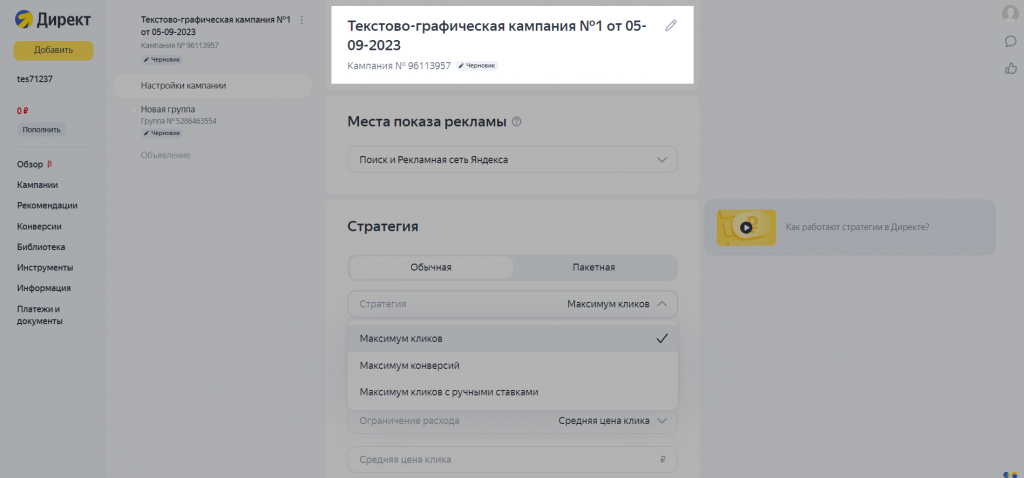Screen dimensions: 1024x478
Task: Select Максимум конверсий option
Action: 513,365
